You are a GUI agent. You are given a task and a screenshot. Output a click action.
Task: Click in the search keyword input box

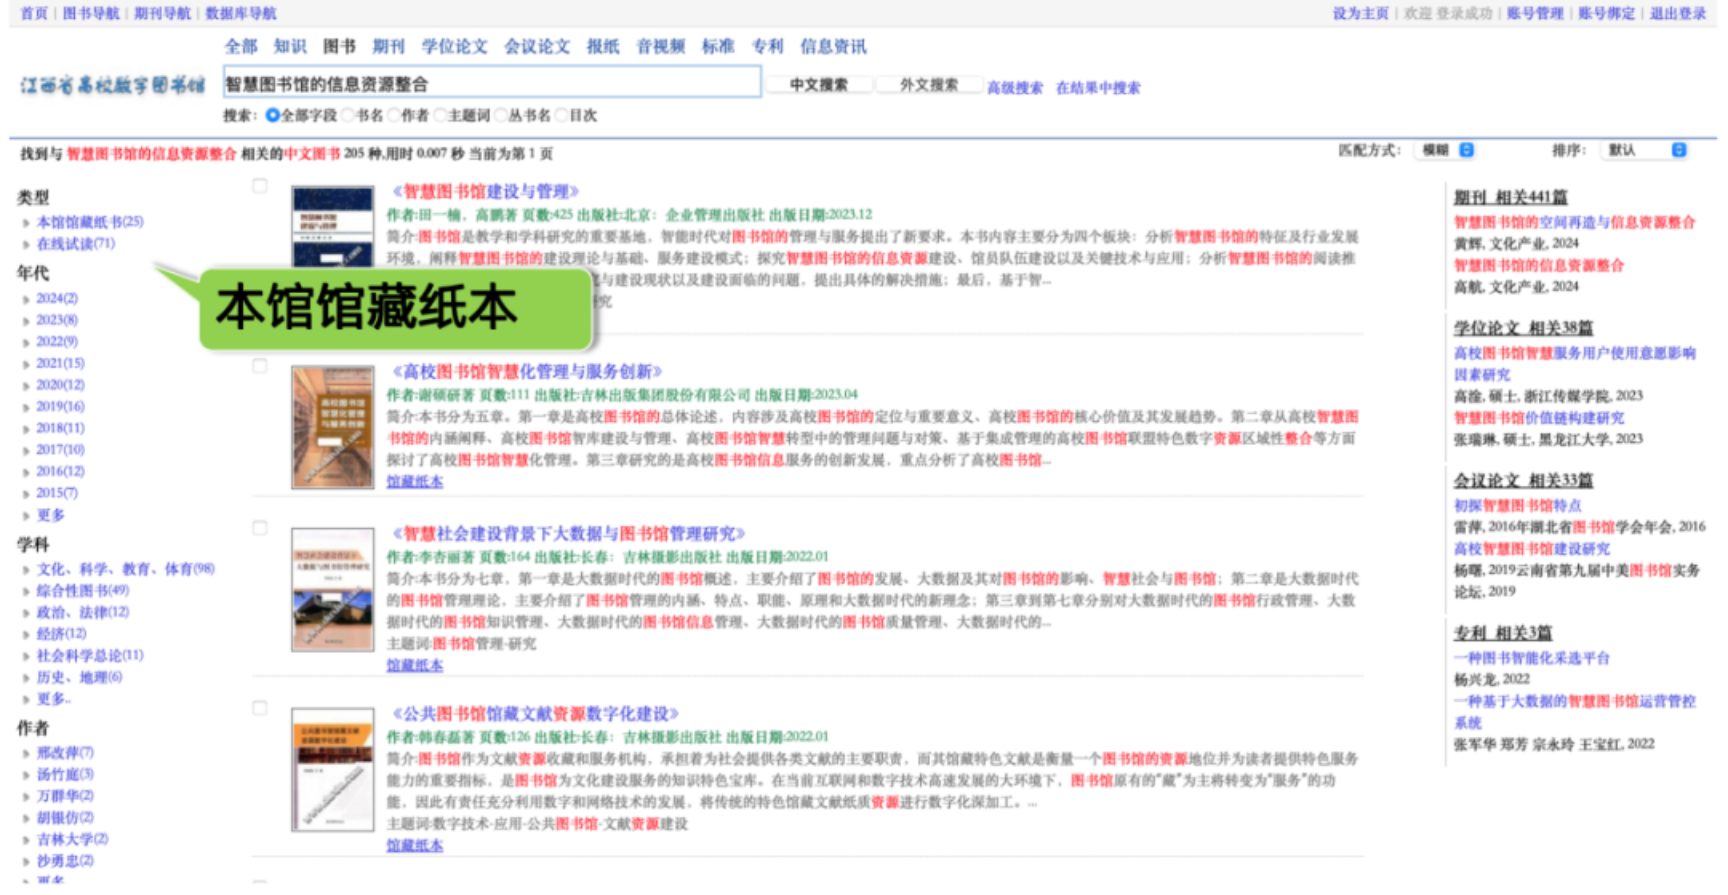pyautogui.click(x=490, y=84)
